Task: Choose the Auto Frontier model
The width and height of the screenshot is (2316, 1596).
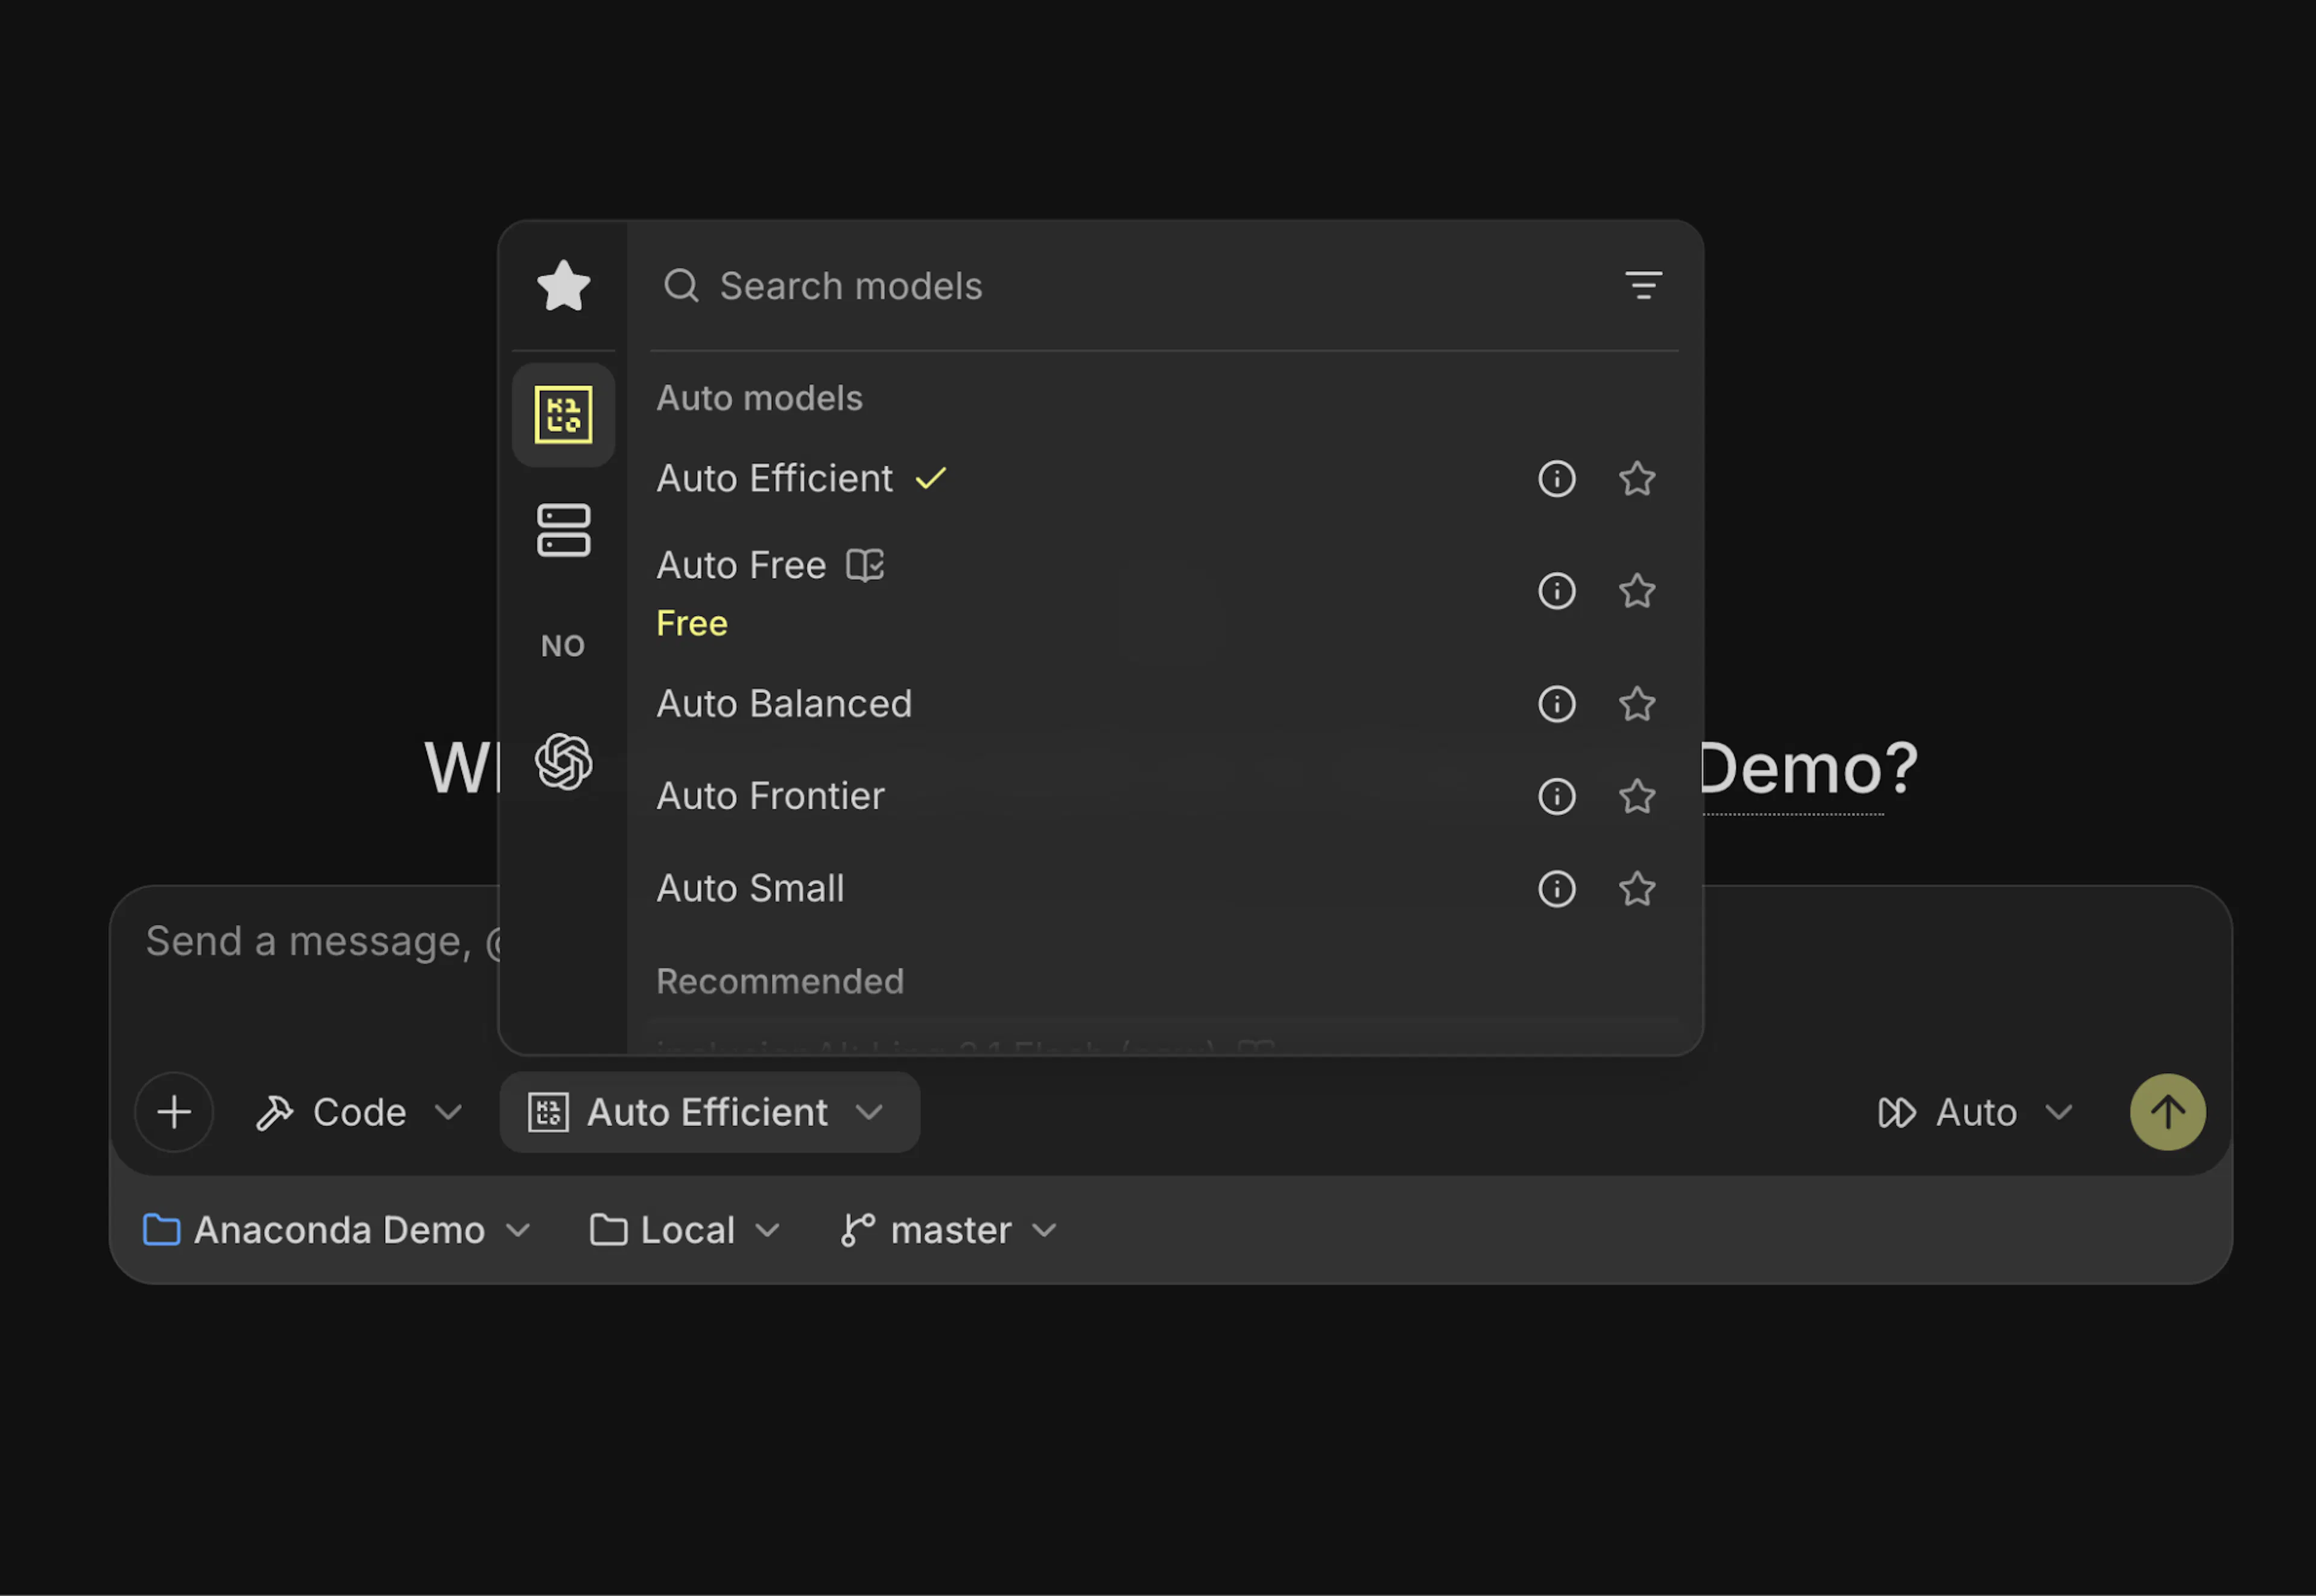Action: click(x=1164, y=796)
